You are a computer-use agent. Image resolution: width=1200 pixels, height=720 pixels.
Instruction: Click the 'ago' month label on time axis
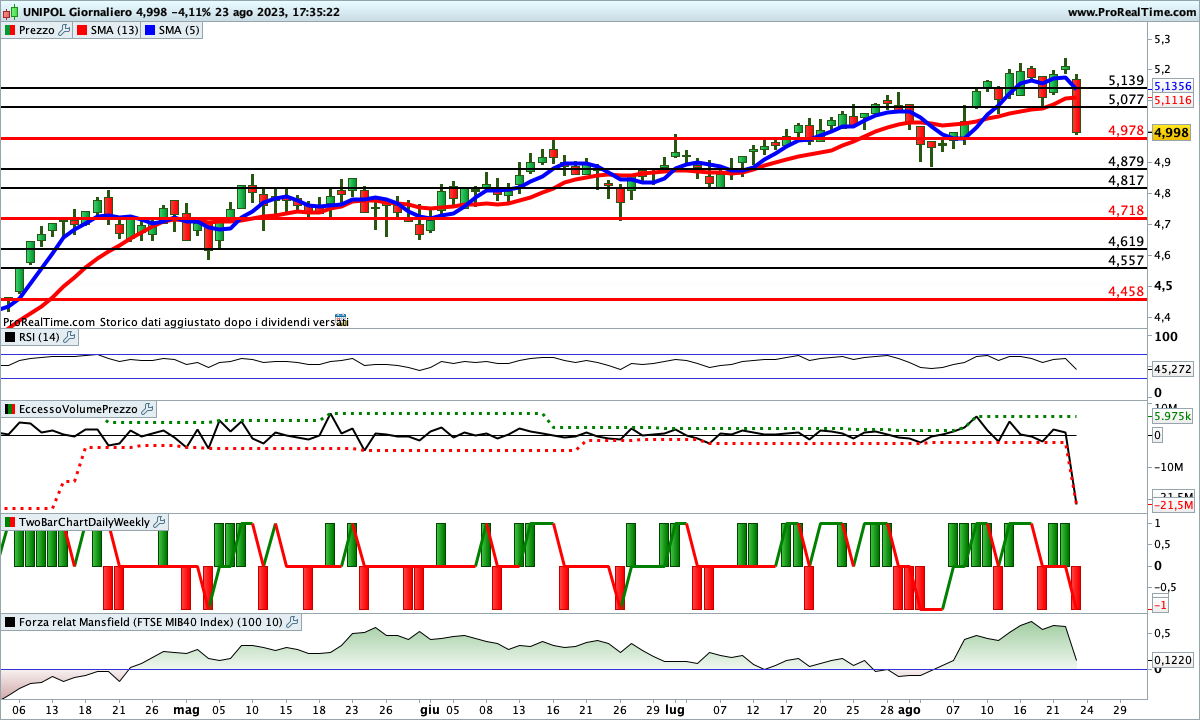tap(909, 709)
